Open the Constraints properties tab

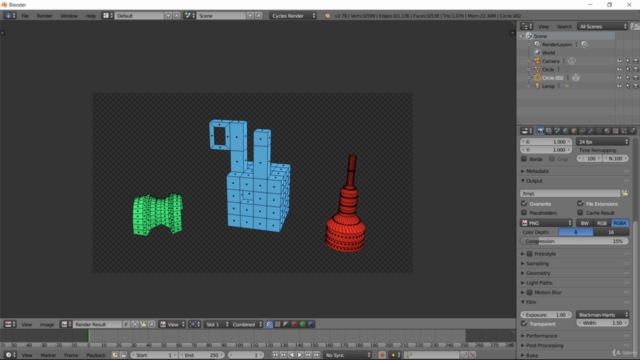tap(582, 131)
